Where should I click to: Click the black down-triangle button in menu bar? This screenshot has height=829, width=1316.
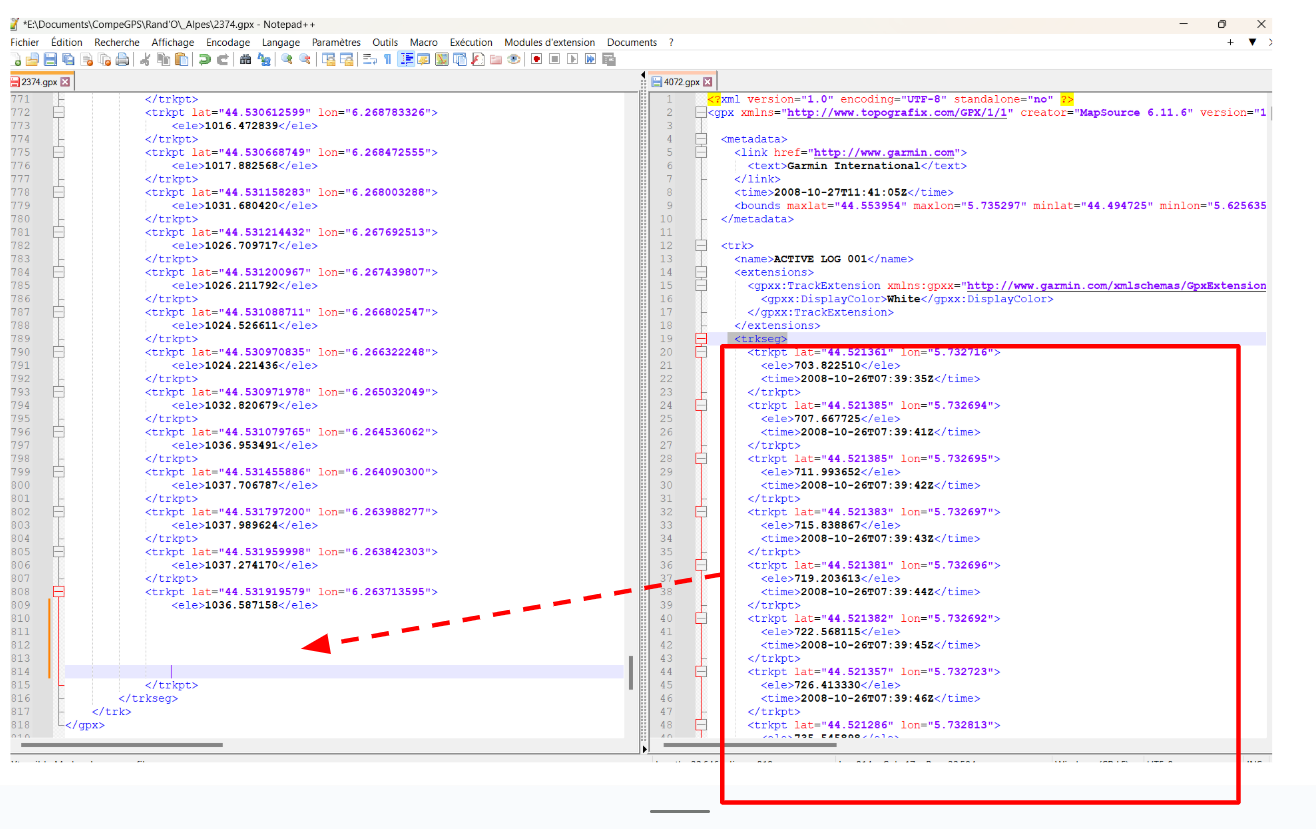coord(1252,42)
